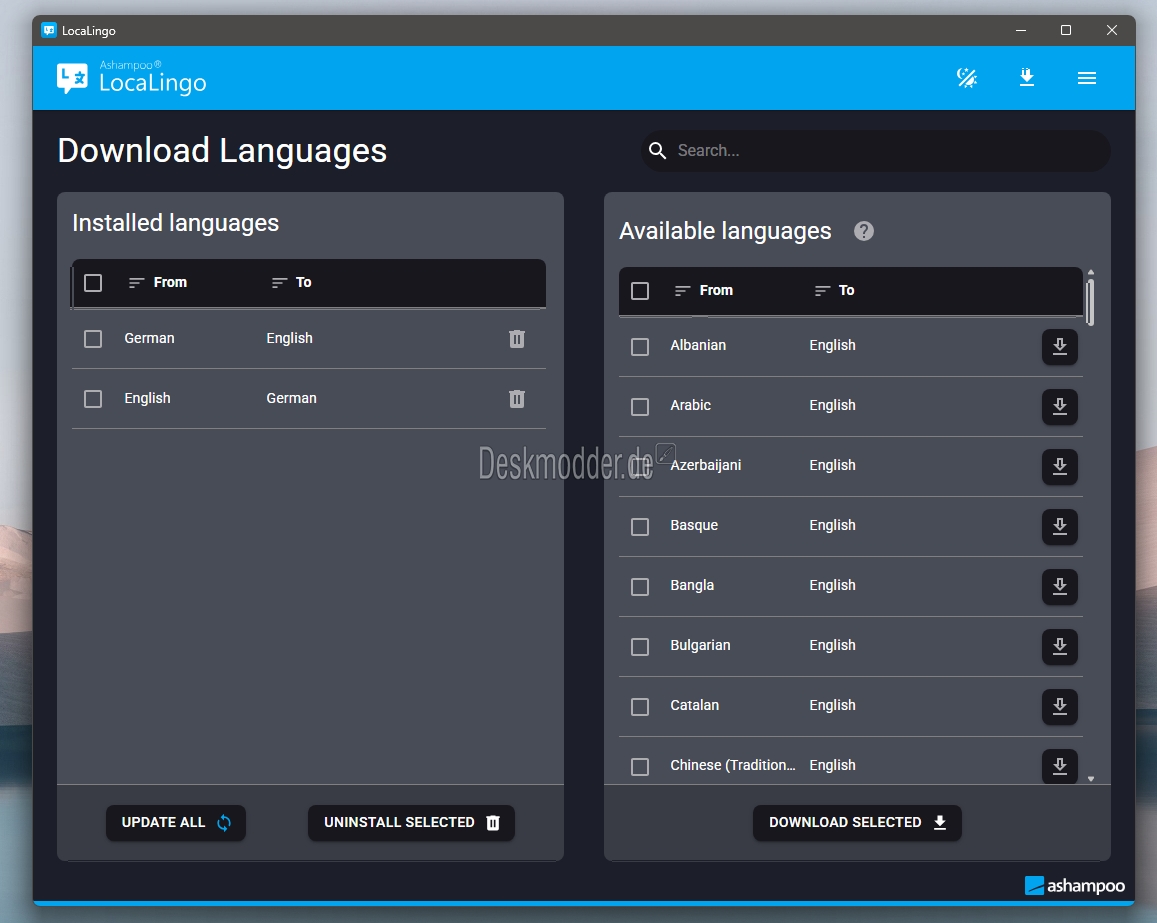Select the Catalan row checkbox
The width and height of the screenshot is (1157, 923).
click(x=640, y=707)
